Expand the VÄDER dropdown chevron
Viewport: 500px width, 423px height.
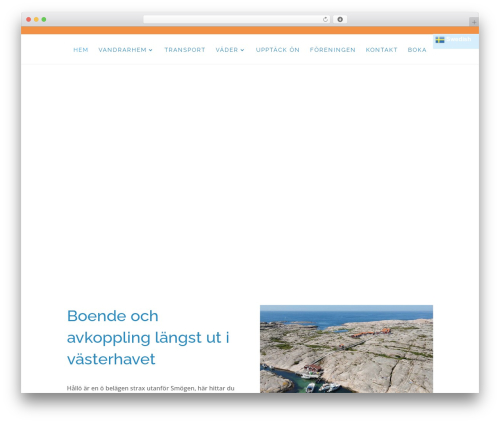[242, 50]
